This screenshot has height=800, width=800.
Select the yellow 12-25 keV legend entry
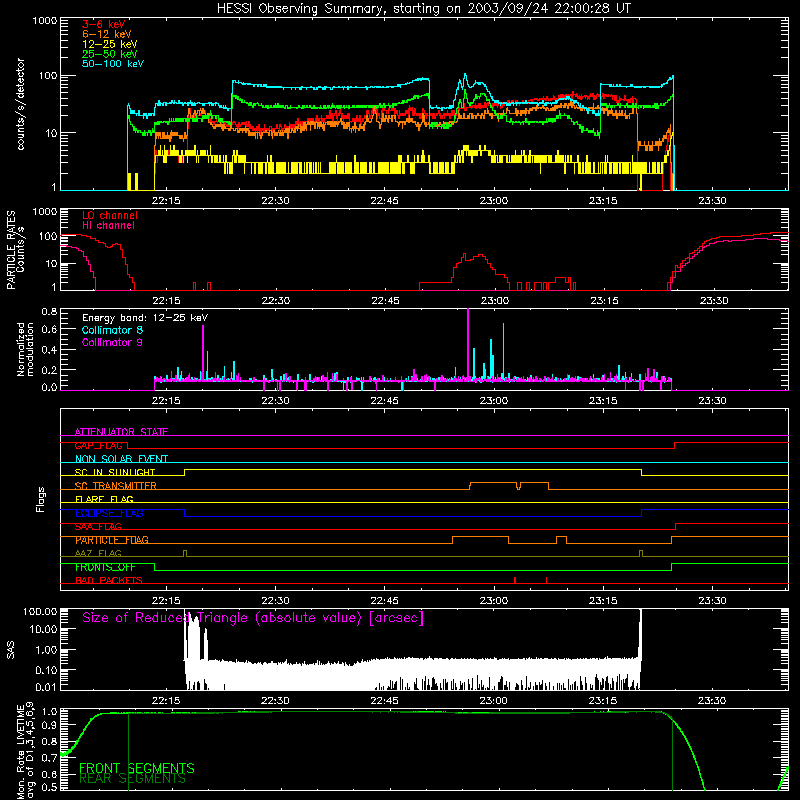point(109,44)
